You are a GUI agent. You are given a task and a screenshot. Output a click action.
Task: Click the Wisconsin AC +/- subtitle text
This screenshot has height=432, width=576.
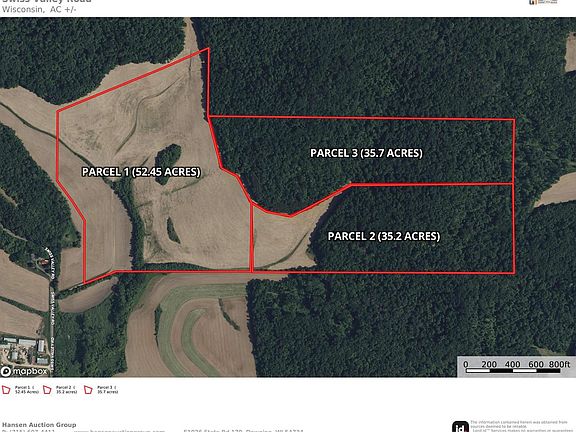39,10
